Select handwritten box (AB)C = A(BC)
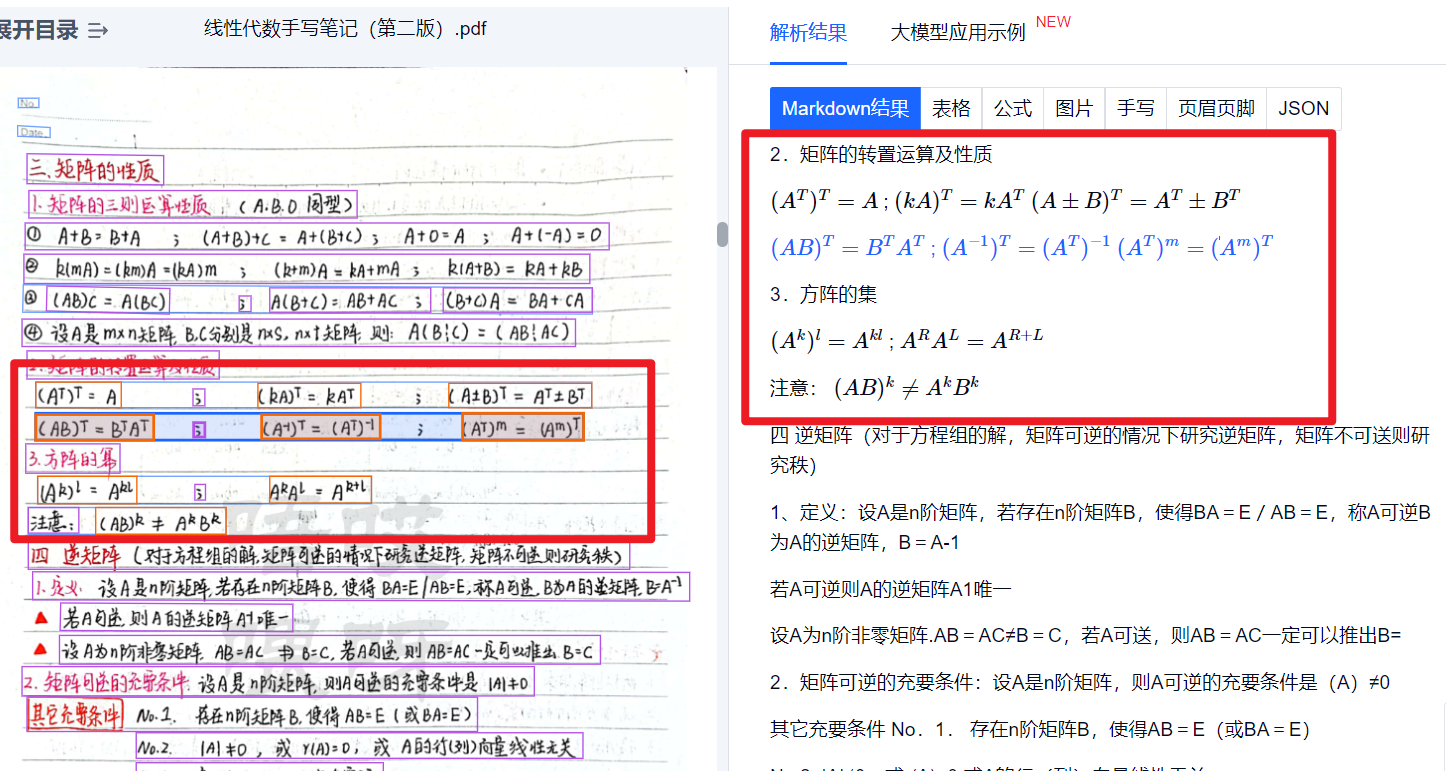This screenshot has height=771, width=1446. (x=109, y=300)
